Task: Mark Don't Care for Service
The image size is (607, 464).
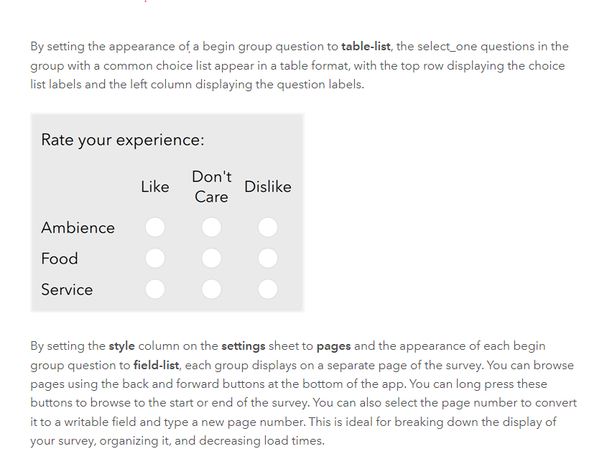Action: coord(211,290)
